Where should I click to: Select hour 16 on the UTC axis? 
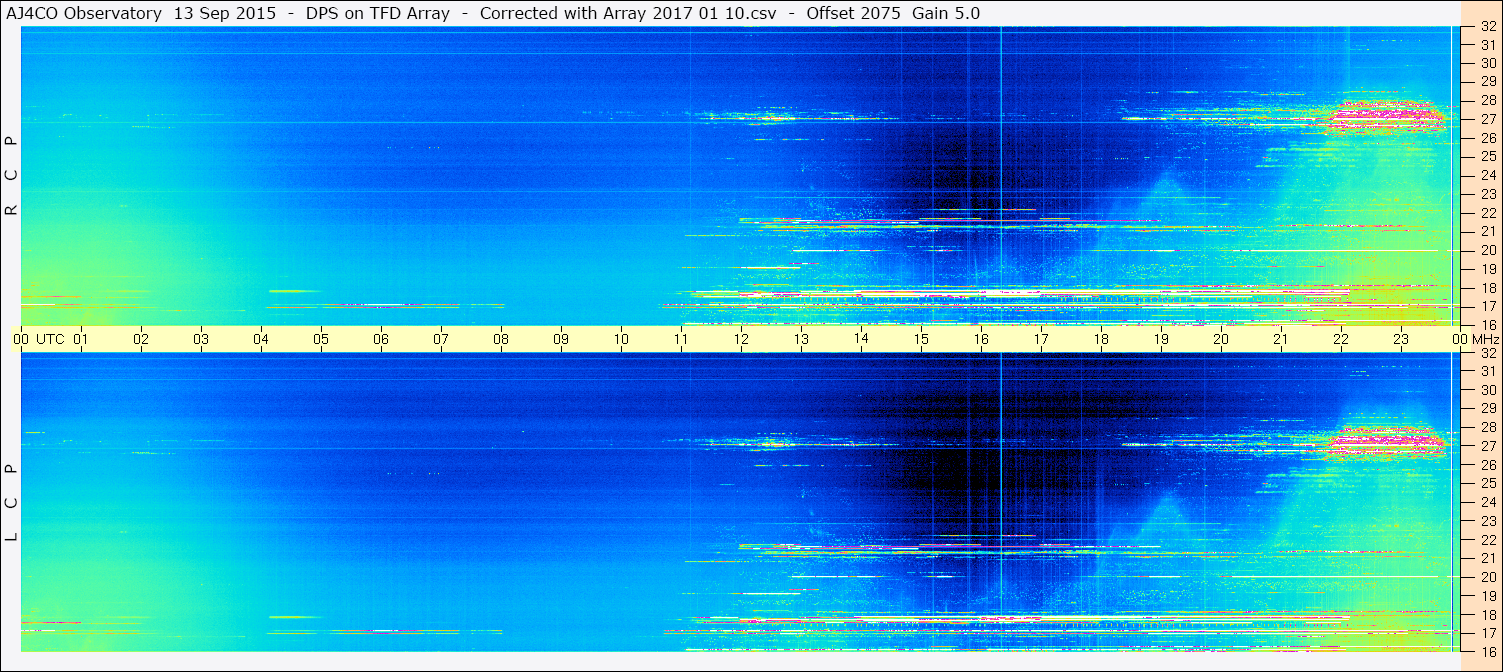tap(981, 339)
